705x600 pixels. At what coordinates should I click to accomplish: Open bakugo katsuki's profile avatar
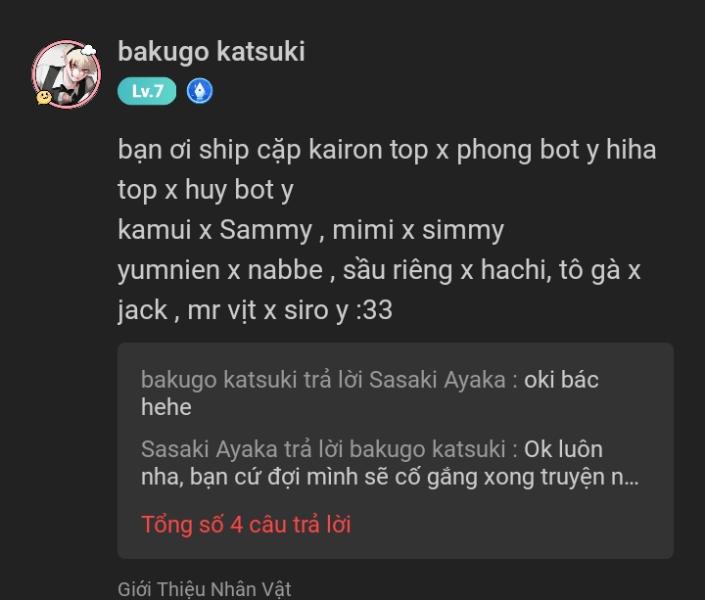pos(67,74)
